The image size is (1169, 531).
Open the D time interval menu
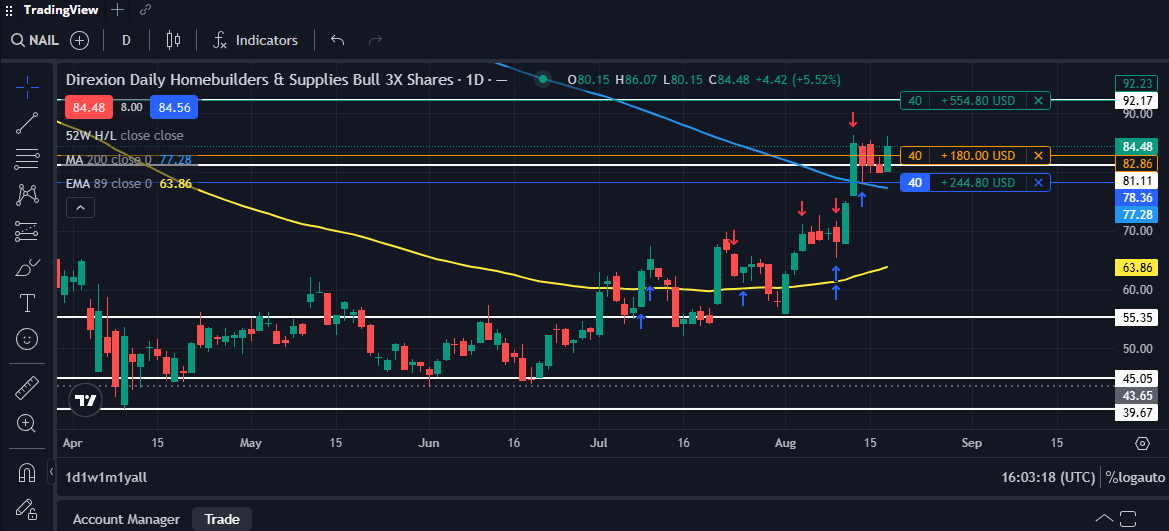pyautogui.click(x=126, y=40)
